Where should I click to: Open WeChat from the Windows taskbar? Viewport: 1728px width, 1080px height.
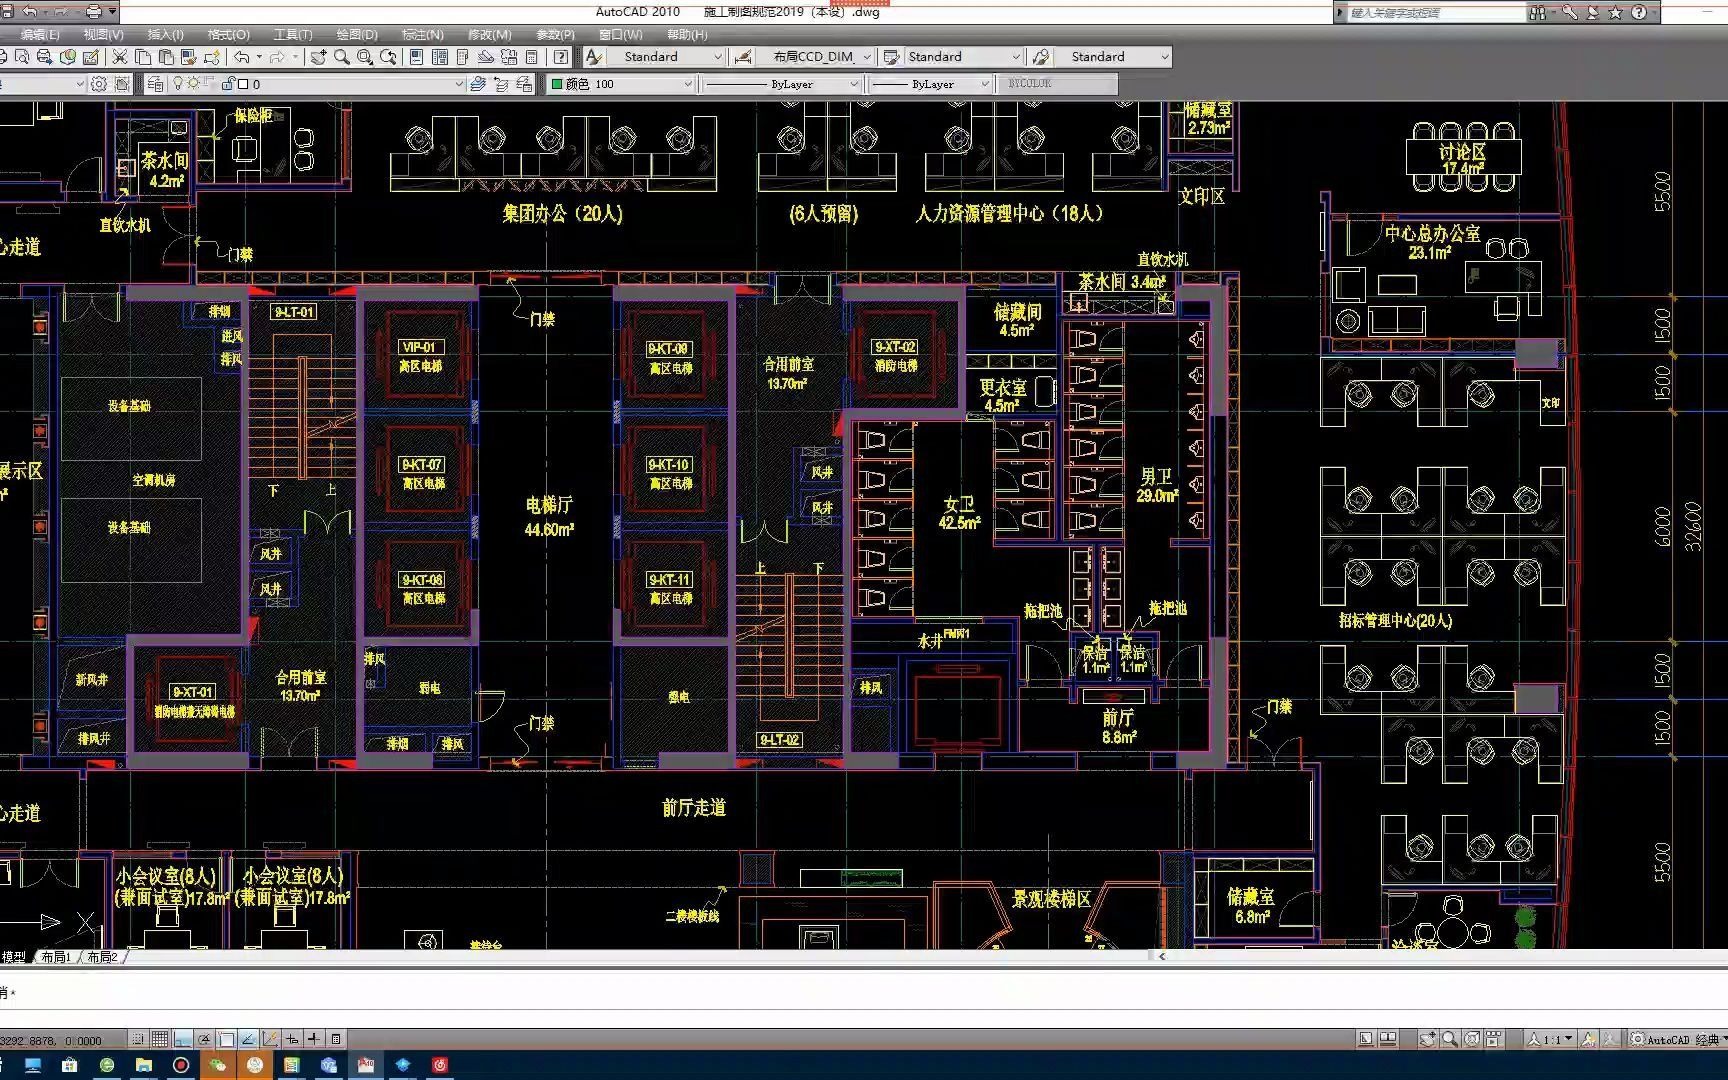[x=217, y=1065]
